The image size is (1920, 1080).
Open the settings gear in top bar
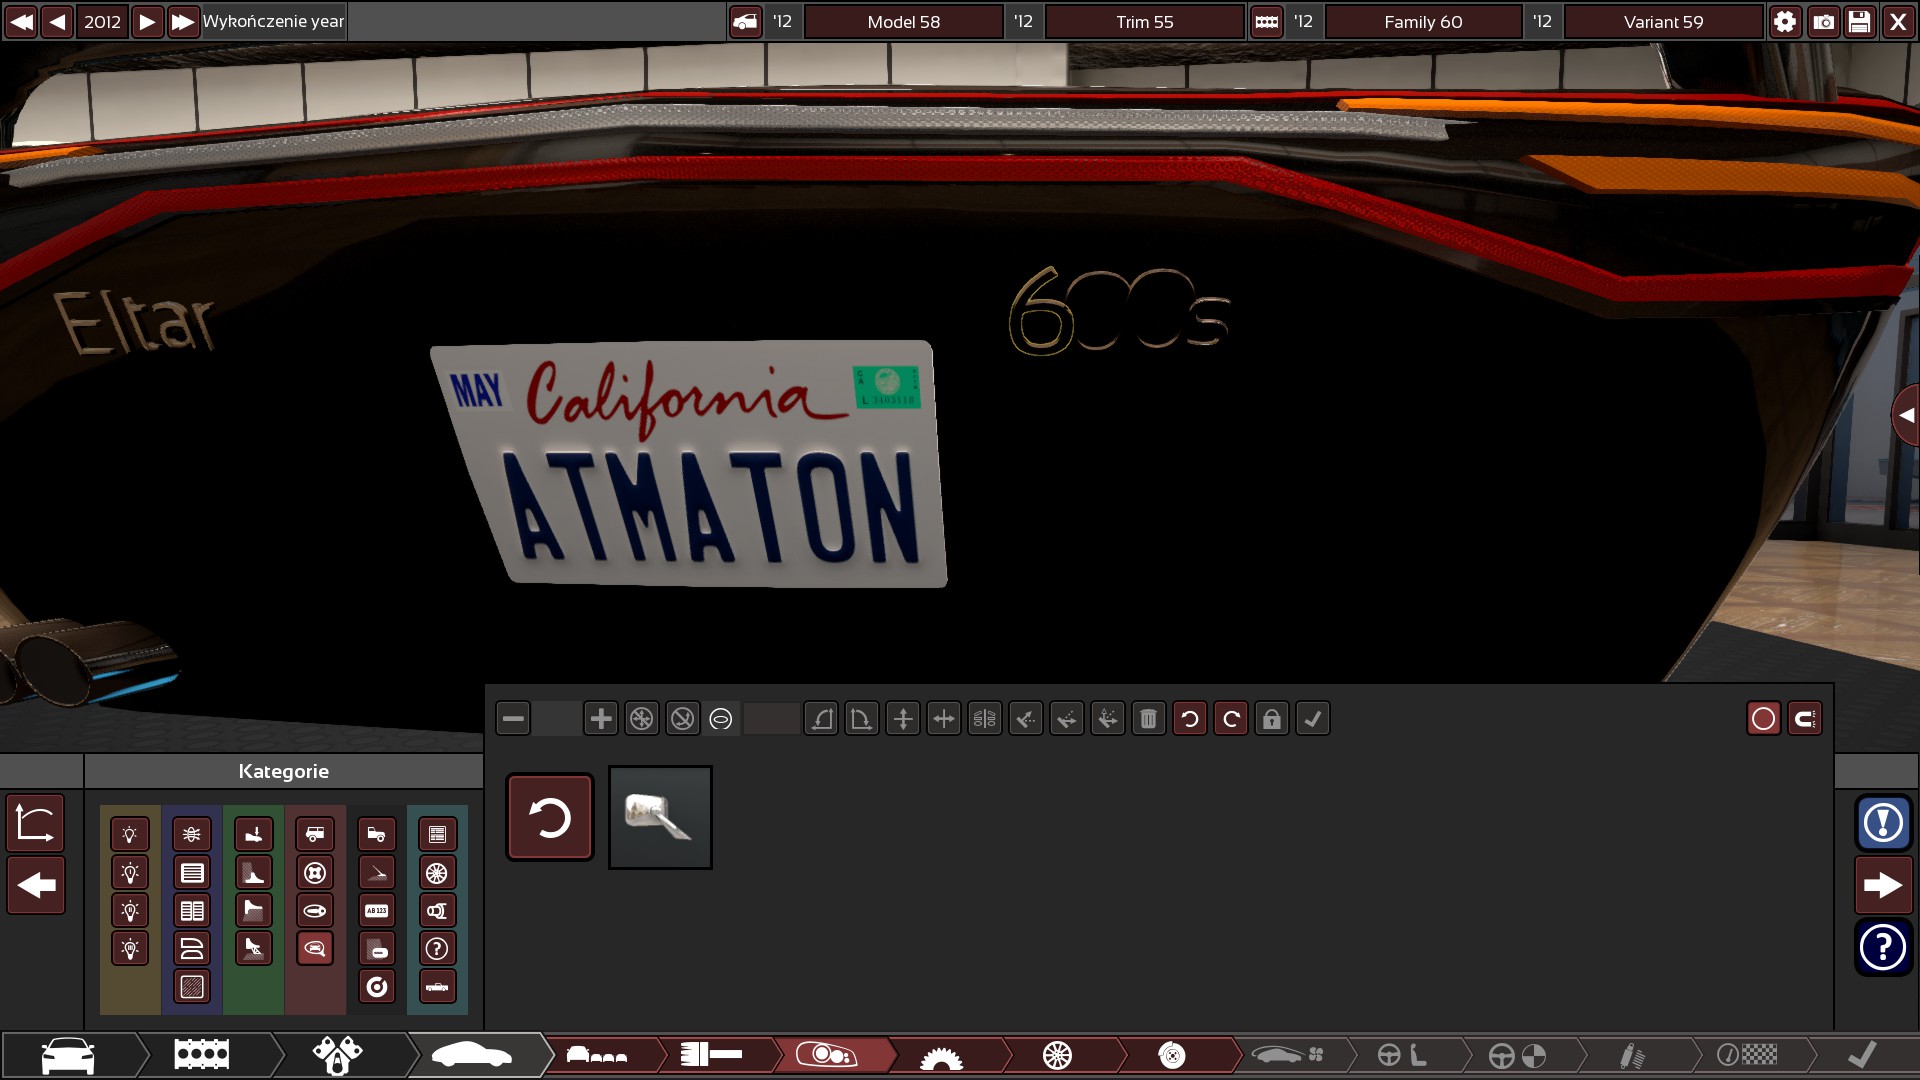1785,22
